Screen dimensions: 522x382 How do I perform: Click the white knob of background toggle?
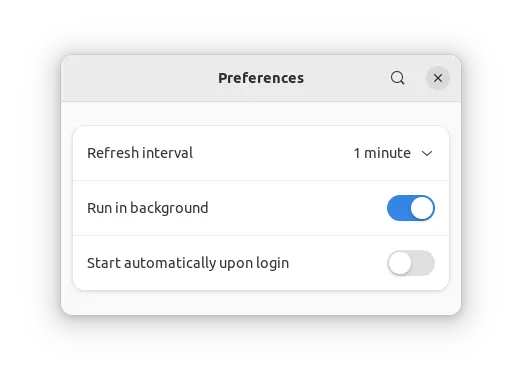(422, 208)
